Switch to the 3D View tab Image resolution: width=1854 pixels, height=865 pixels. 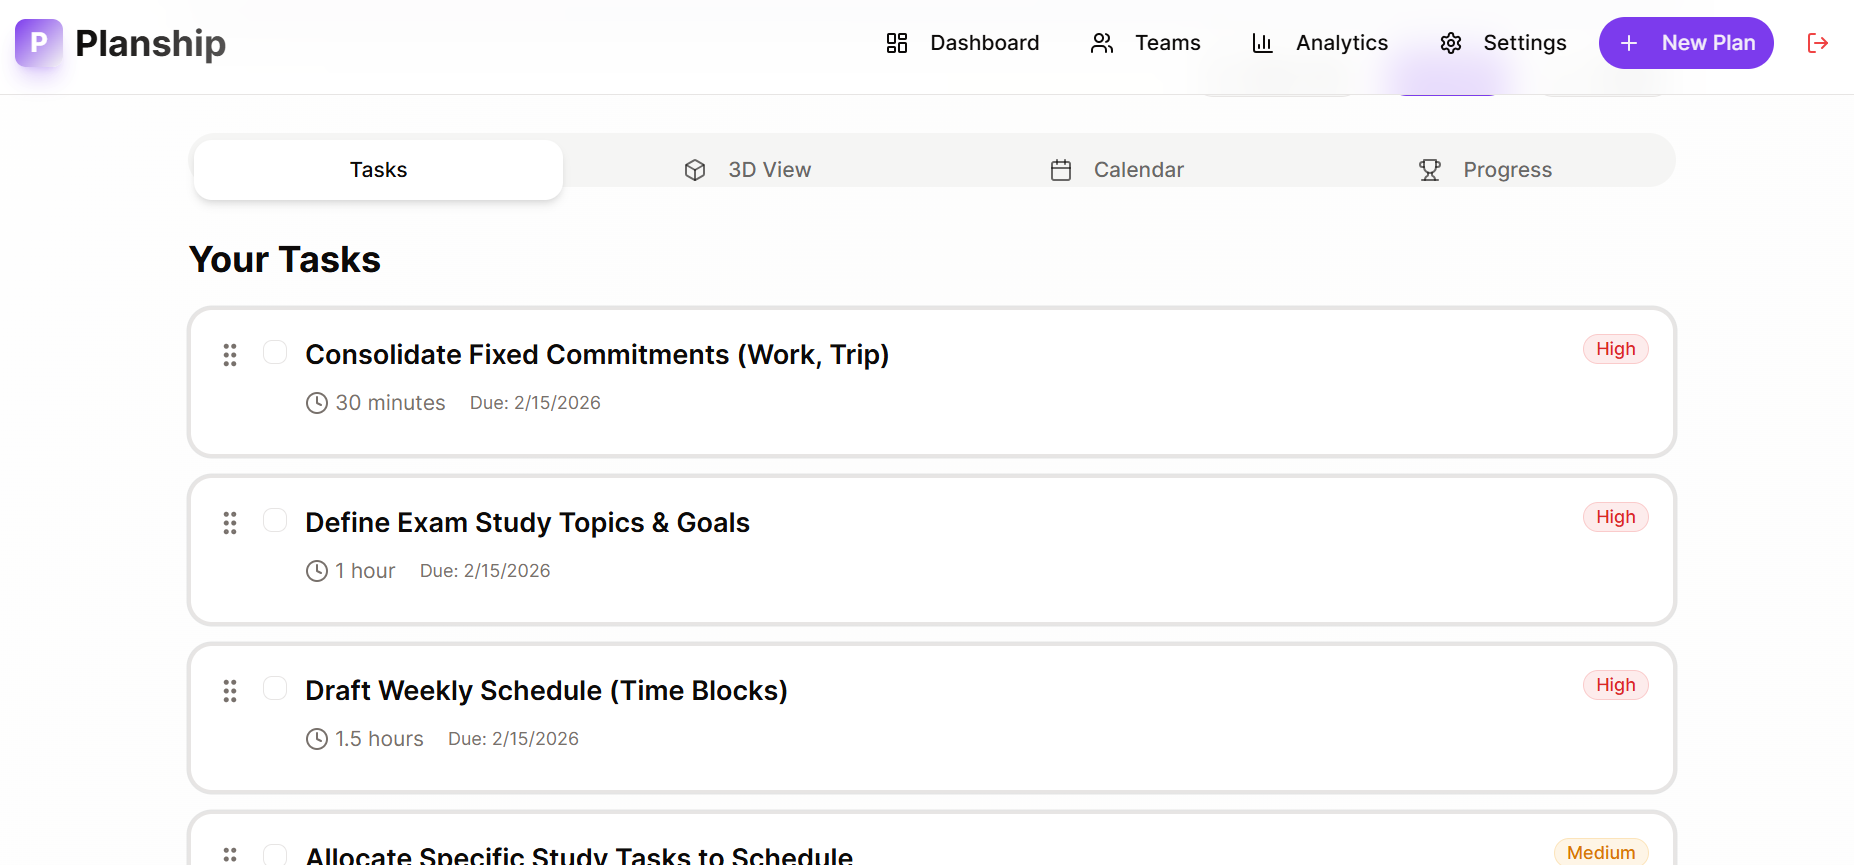(x=748, y=170)
